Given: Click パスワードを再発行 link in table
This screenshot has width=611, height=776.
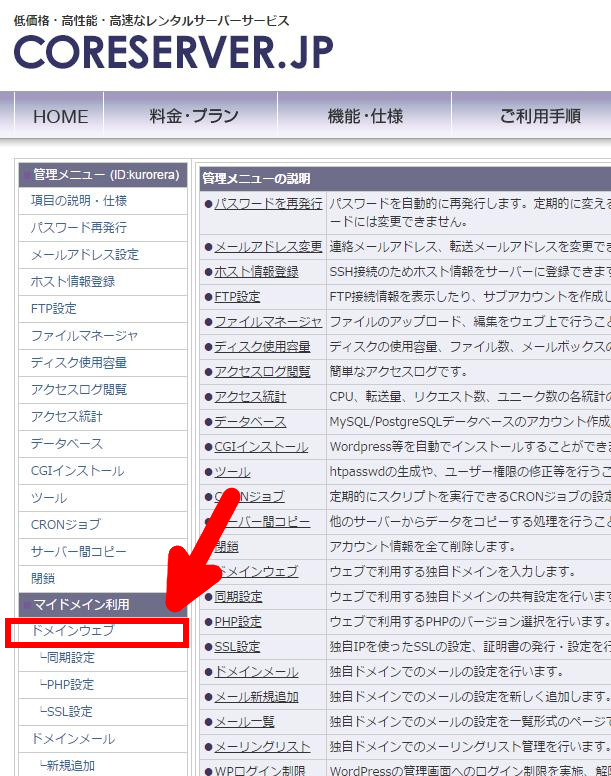Looking at the screenshot, I should 268,204.
